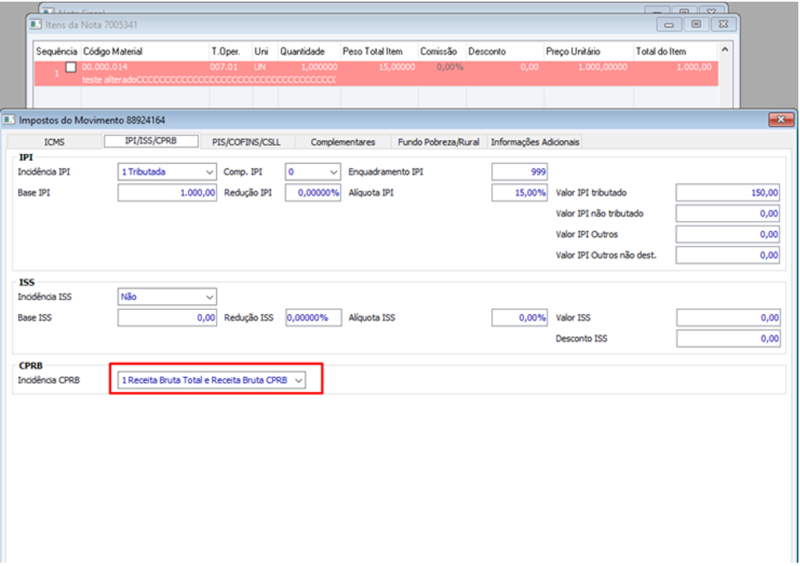Click the Redução IPI field
The width and height of the screenshot is (800, 566).
[313, 193]
